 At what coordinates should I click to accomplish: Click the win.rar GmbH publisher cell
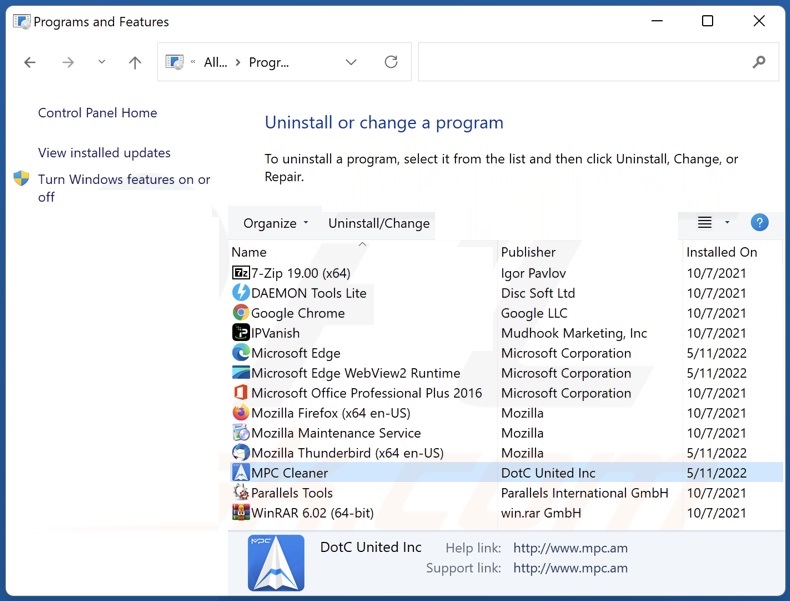click(x=541, y=513)
